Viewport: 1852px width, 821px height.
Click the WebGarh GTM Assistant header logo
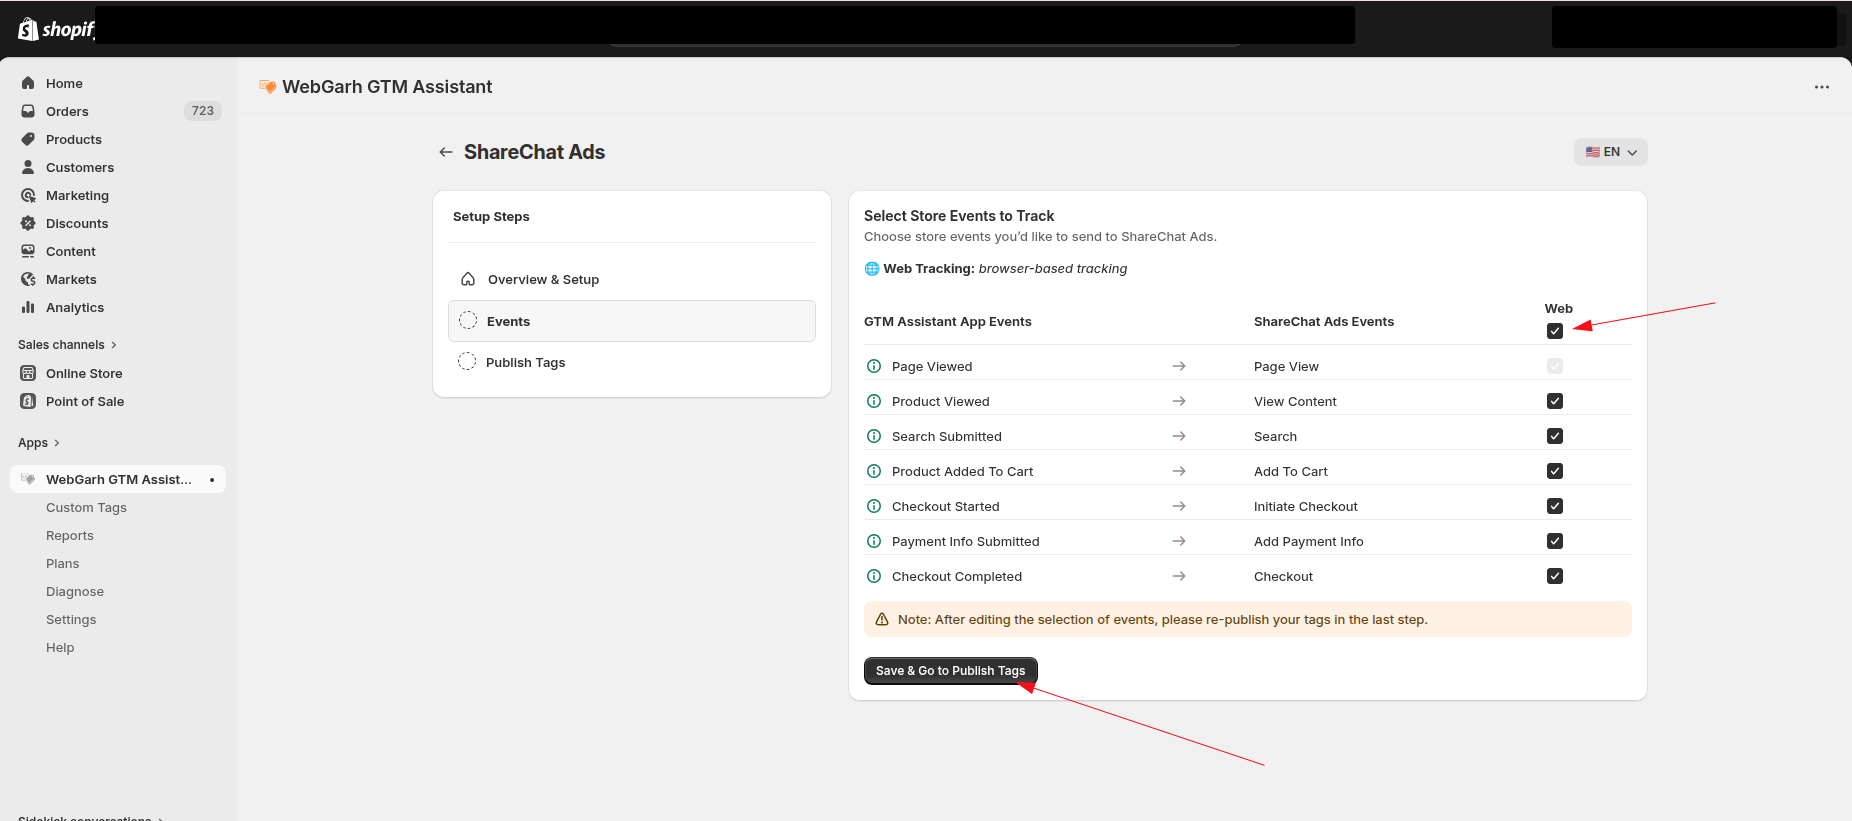267,87
